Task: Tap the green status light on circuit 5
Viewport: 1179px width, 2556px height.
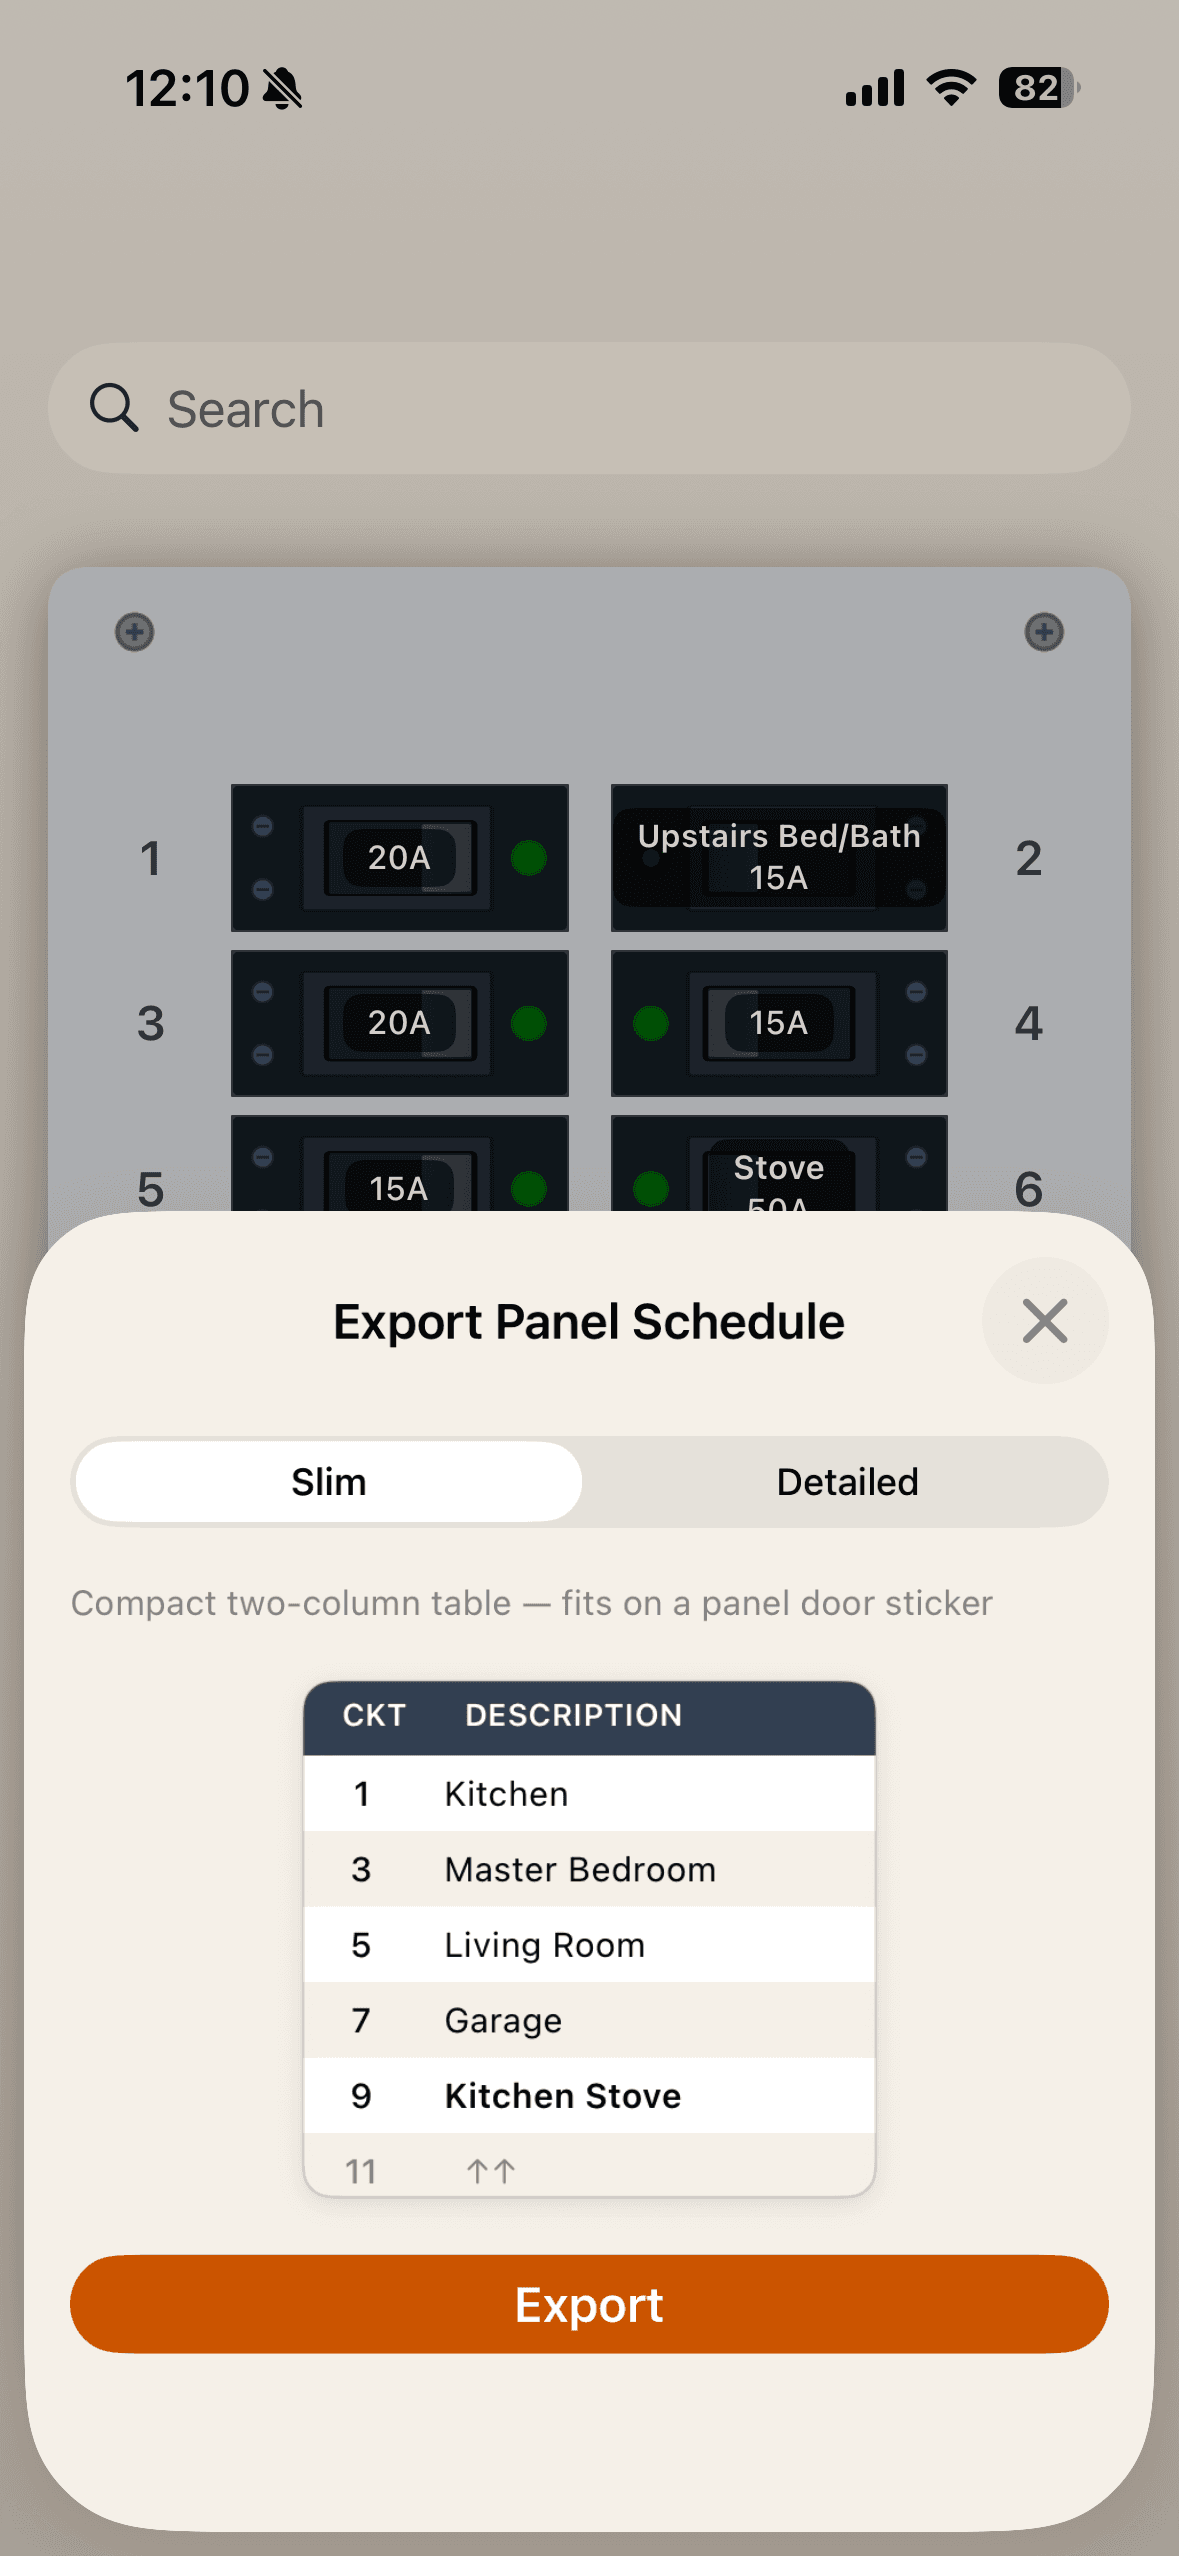Action: 528,1187
